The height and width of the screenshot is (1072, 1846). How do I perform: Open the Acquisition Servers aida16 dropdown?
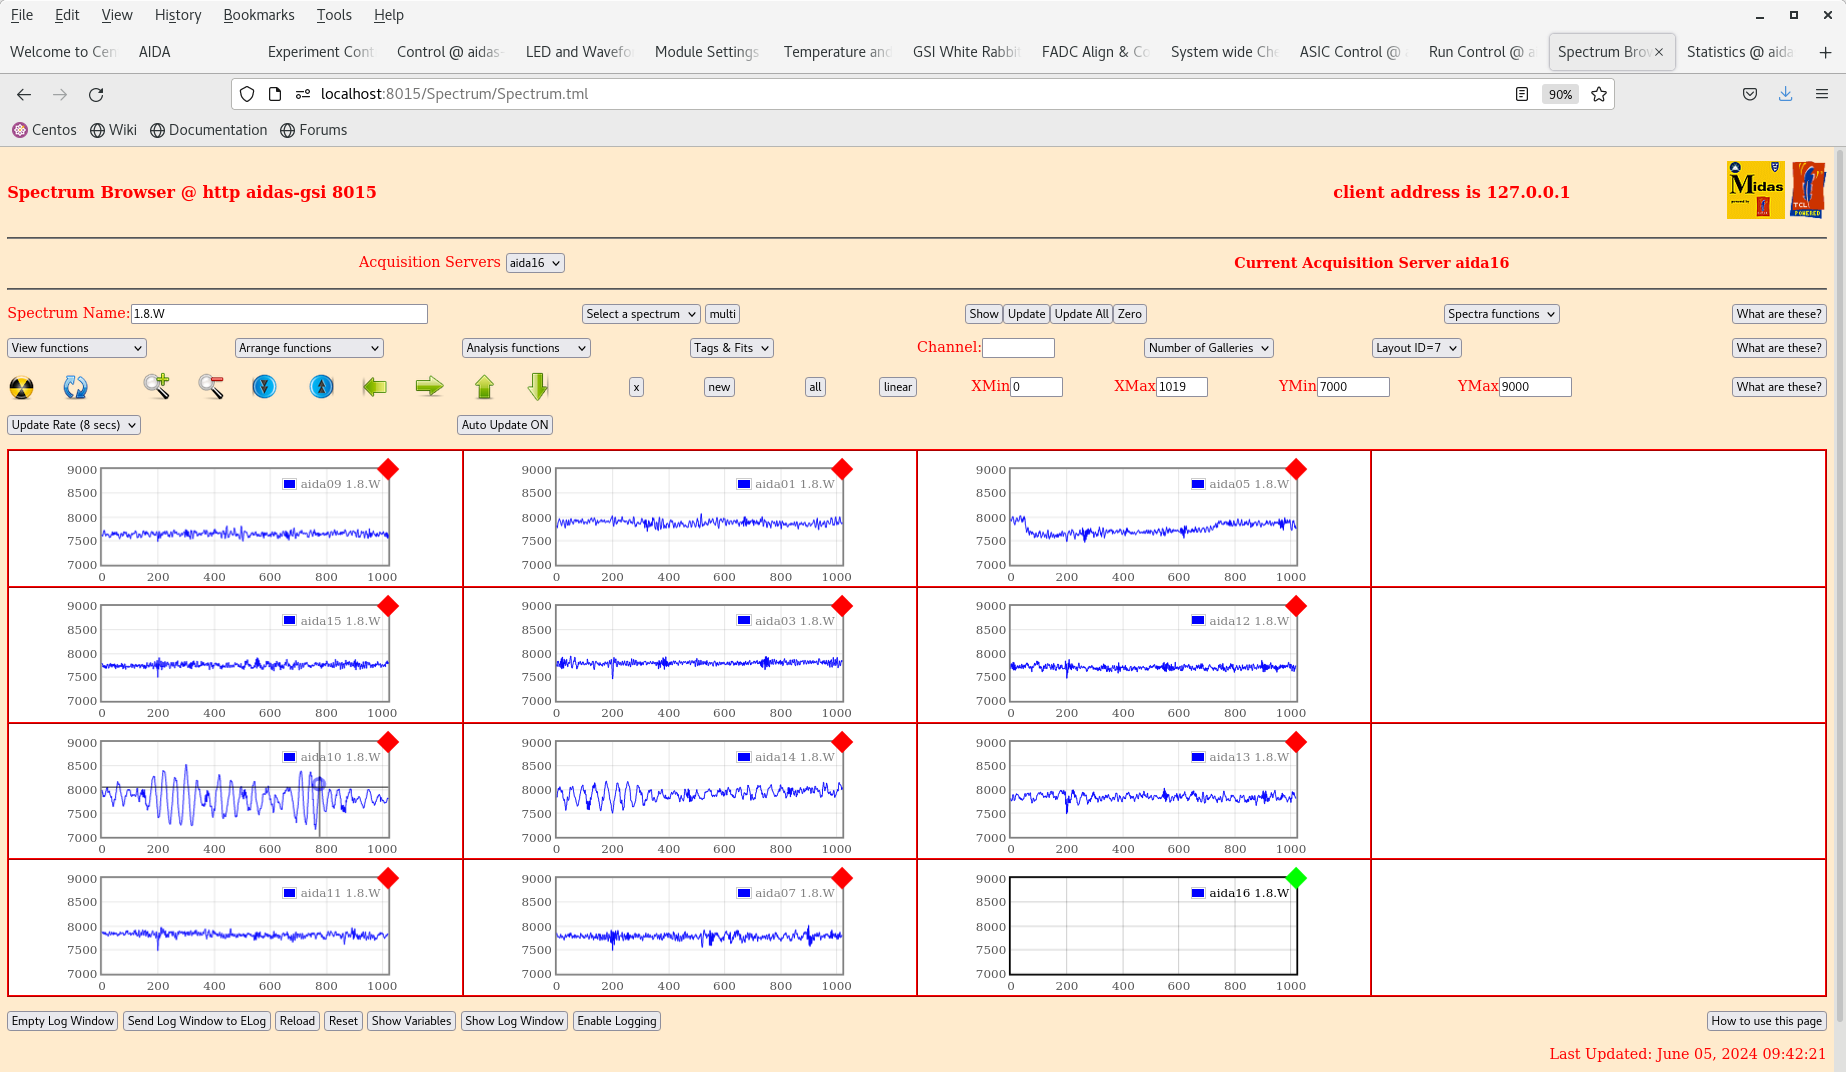pos(535,263)
